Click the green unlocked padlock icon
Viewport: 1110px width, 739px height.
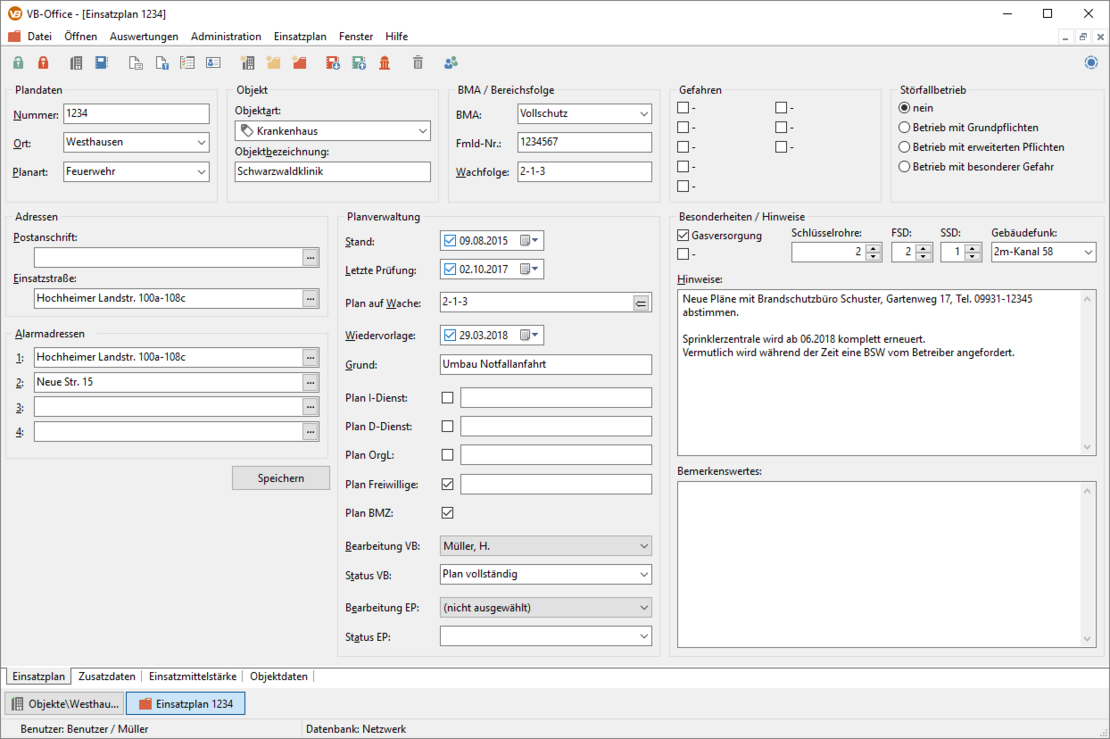tap(18, 63)
